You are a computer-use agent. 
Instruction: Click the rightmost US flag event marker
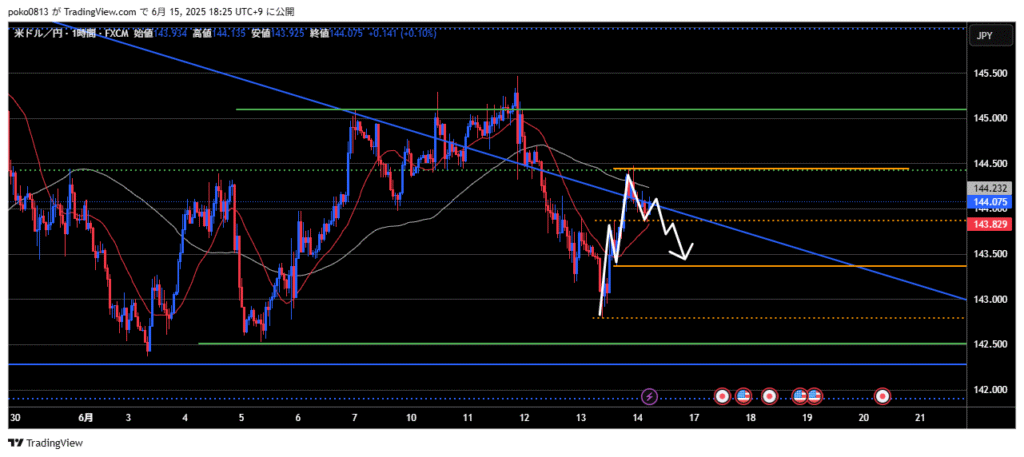coord(815,397)
